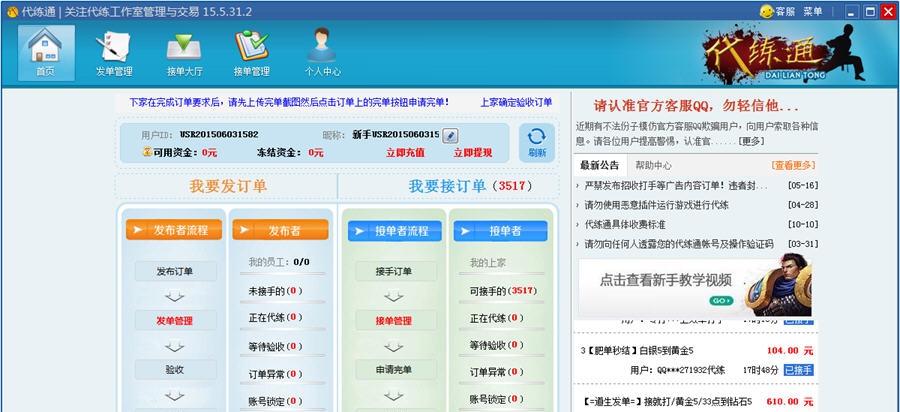Click the user ID USR201506031582
Viewport: 900px width, 412px height.
coord(219,134)
